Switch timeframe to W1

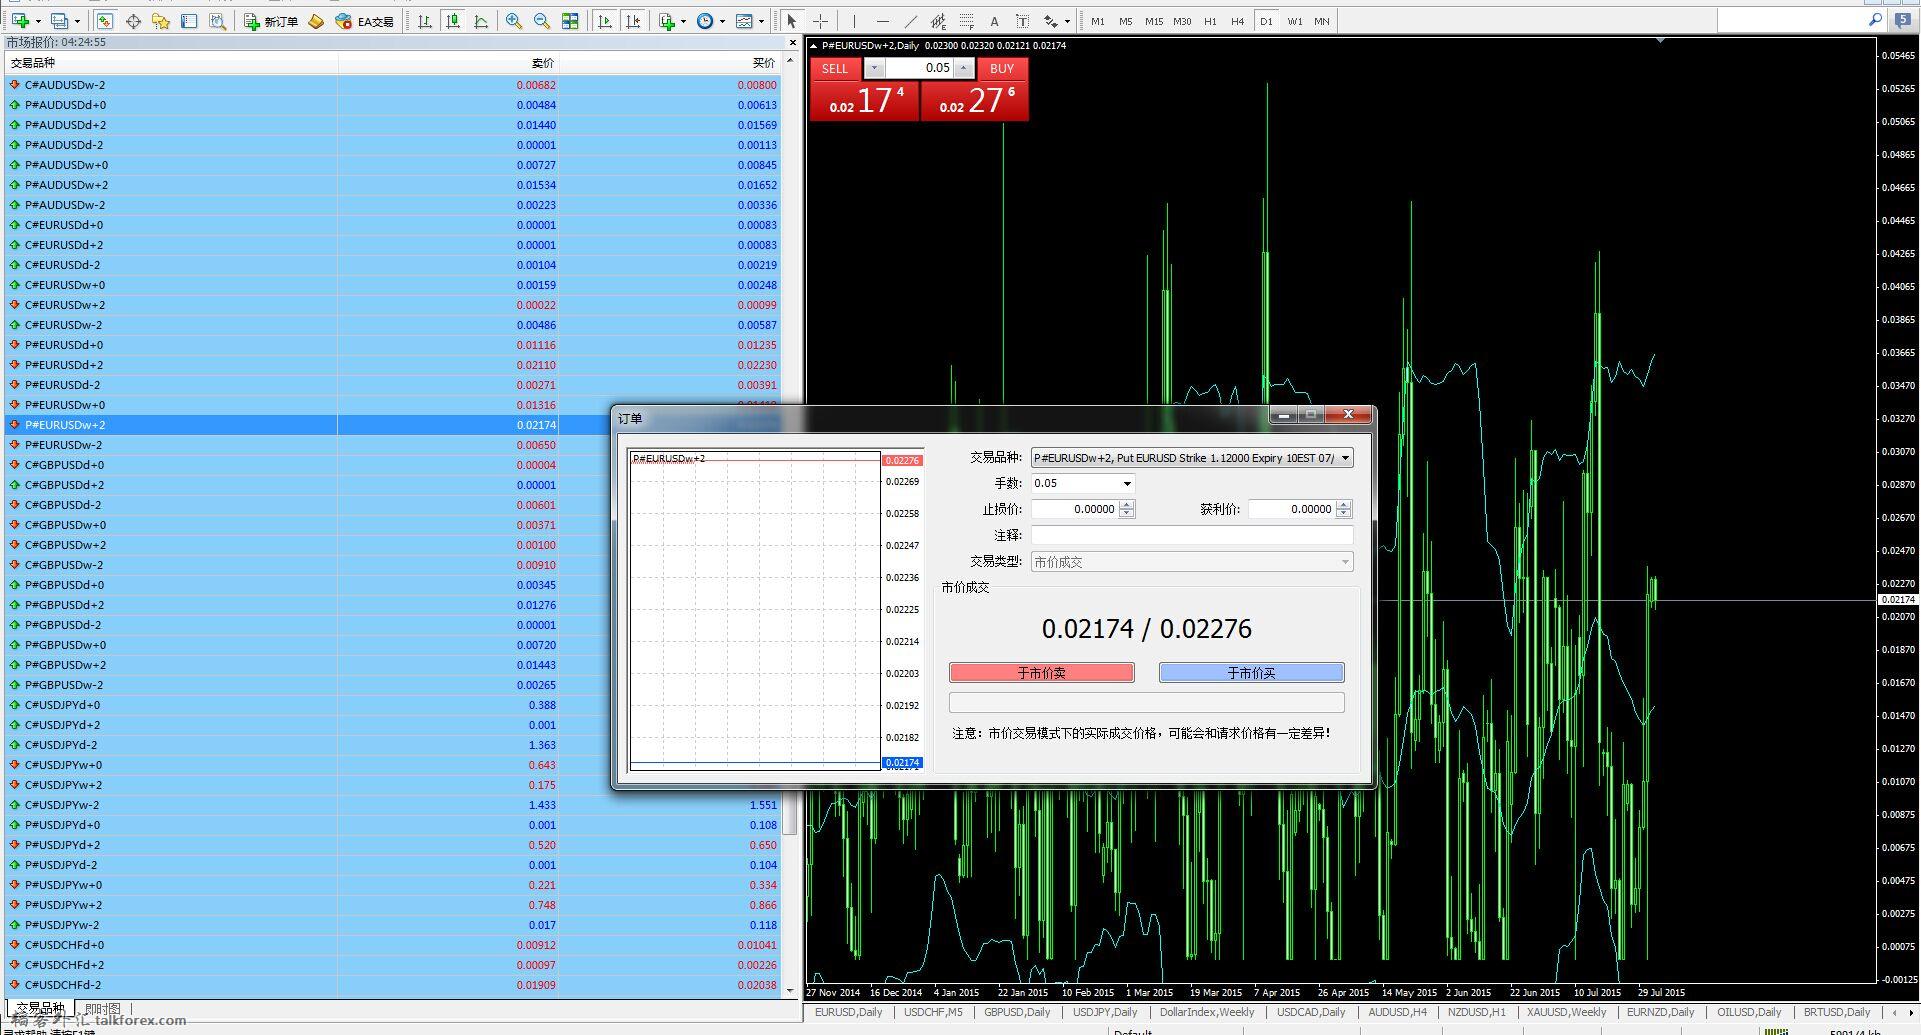(x=1295, y=21)
